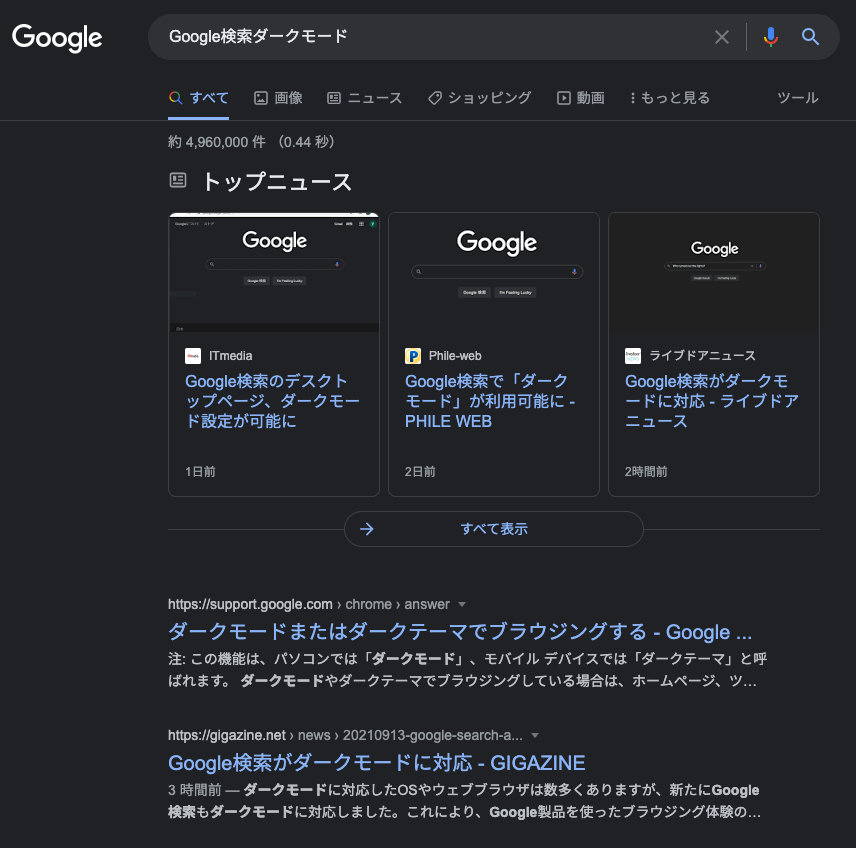Open the Phile-web news card thumbnail
Screen dimensions: 856x848
[494, 272]
